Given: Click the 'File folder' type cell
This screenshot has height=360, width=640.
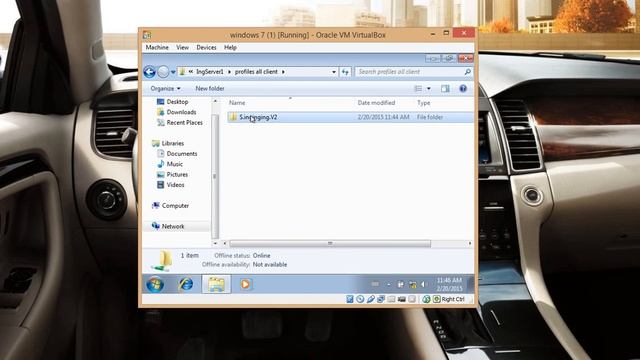Looking at the screenshot, I should click(430, 117).
